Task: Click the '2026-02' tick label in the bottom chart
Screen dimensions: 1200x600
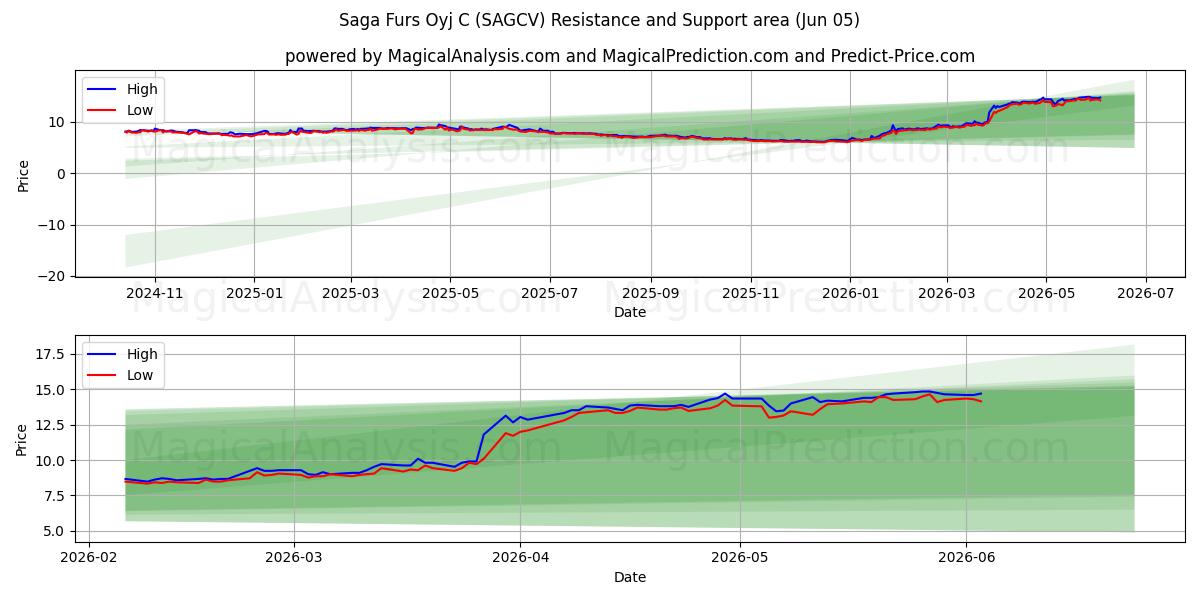Action: point(90,558)
